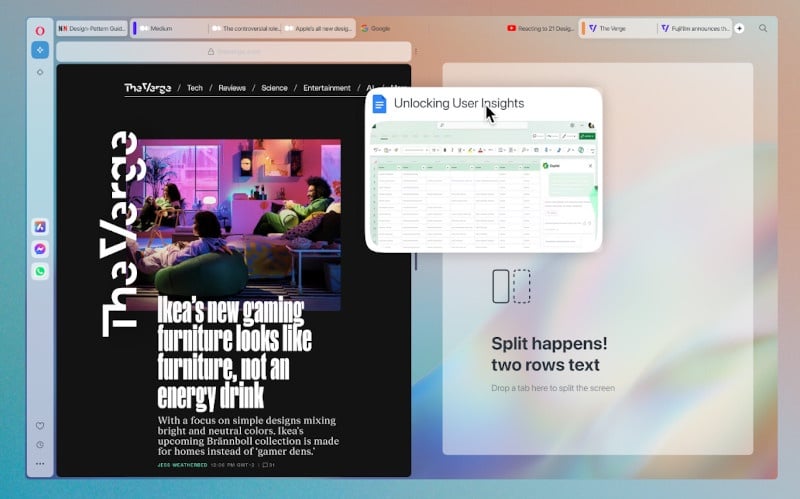Click the padlock site-info icon in address bar
Screen dimensions: 800x499
point(211,52)
